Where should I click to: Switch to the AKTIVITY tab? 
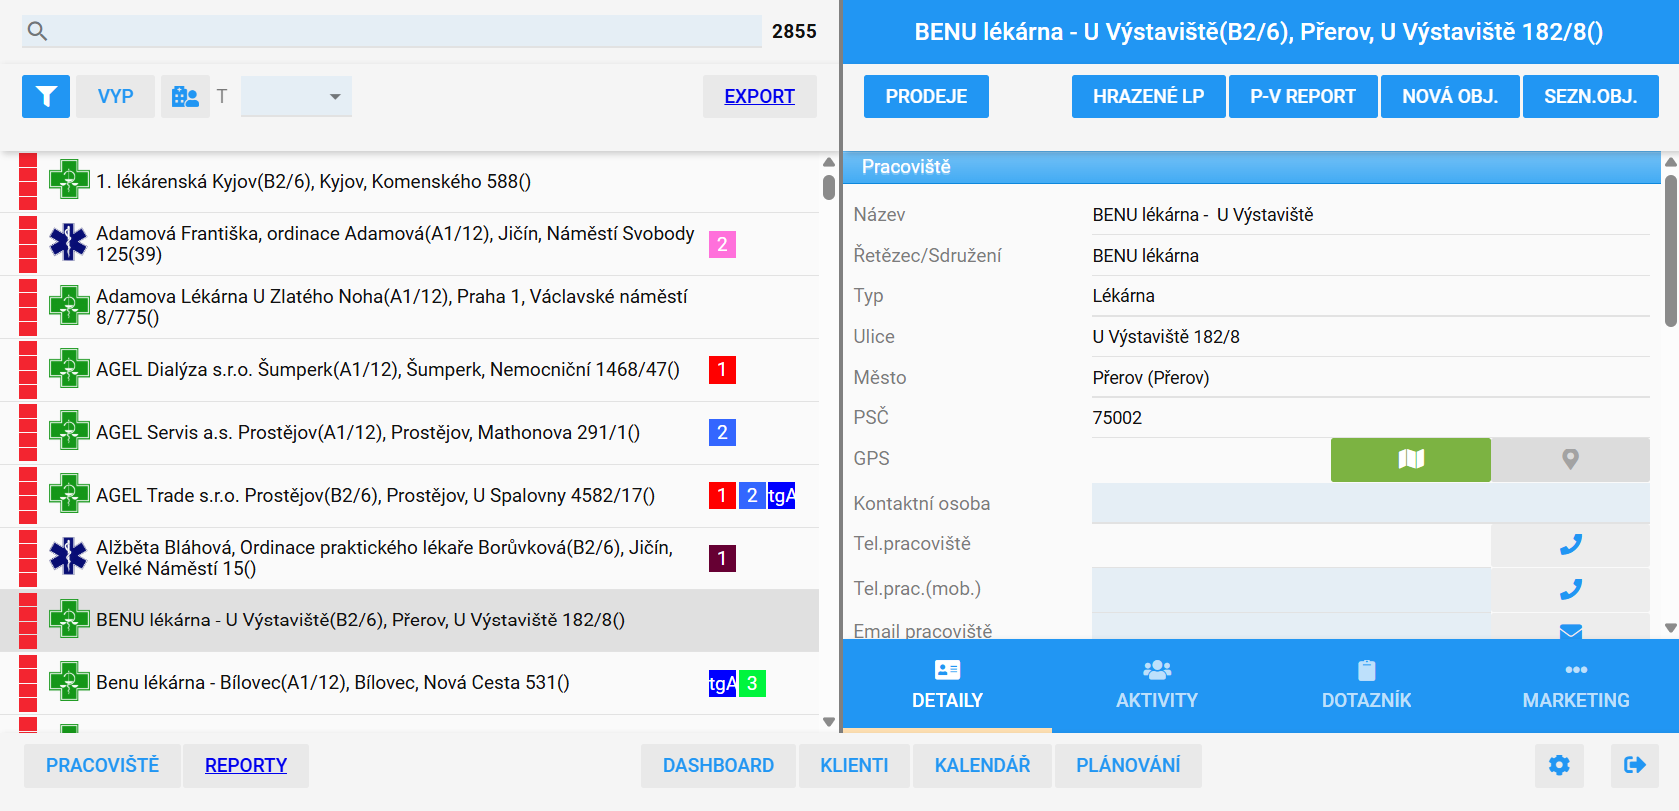click(x=1157, y=685)
